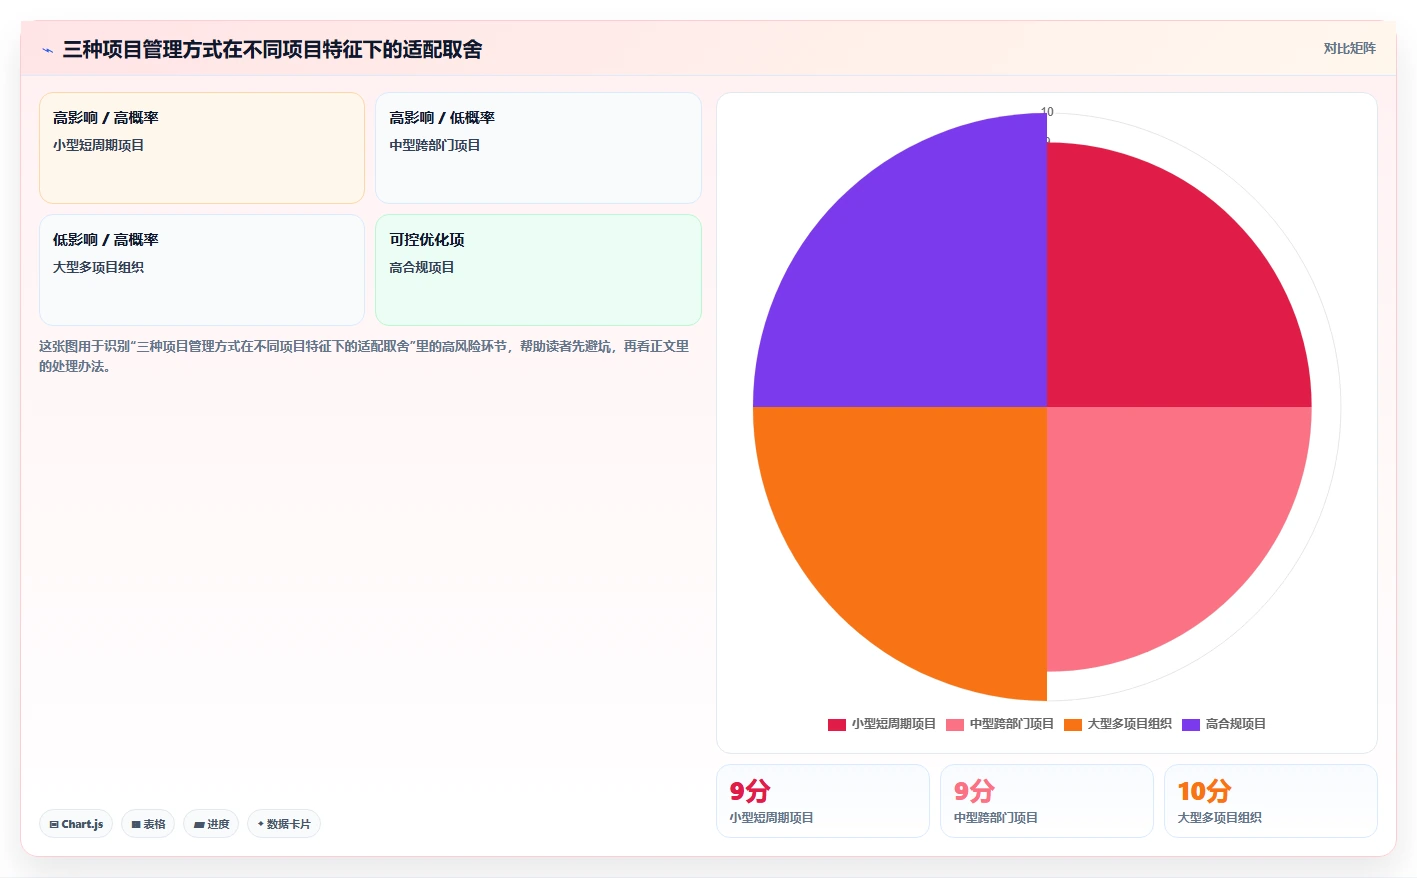Viewport: 1417px width, 878px height.
Task: Click the description paragraph starting 这张图用于识别
Action: (364, 356)
